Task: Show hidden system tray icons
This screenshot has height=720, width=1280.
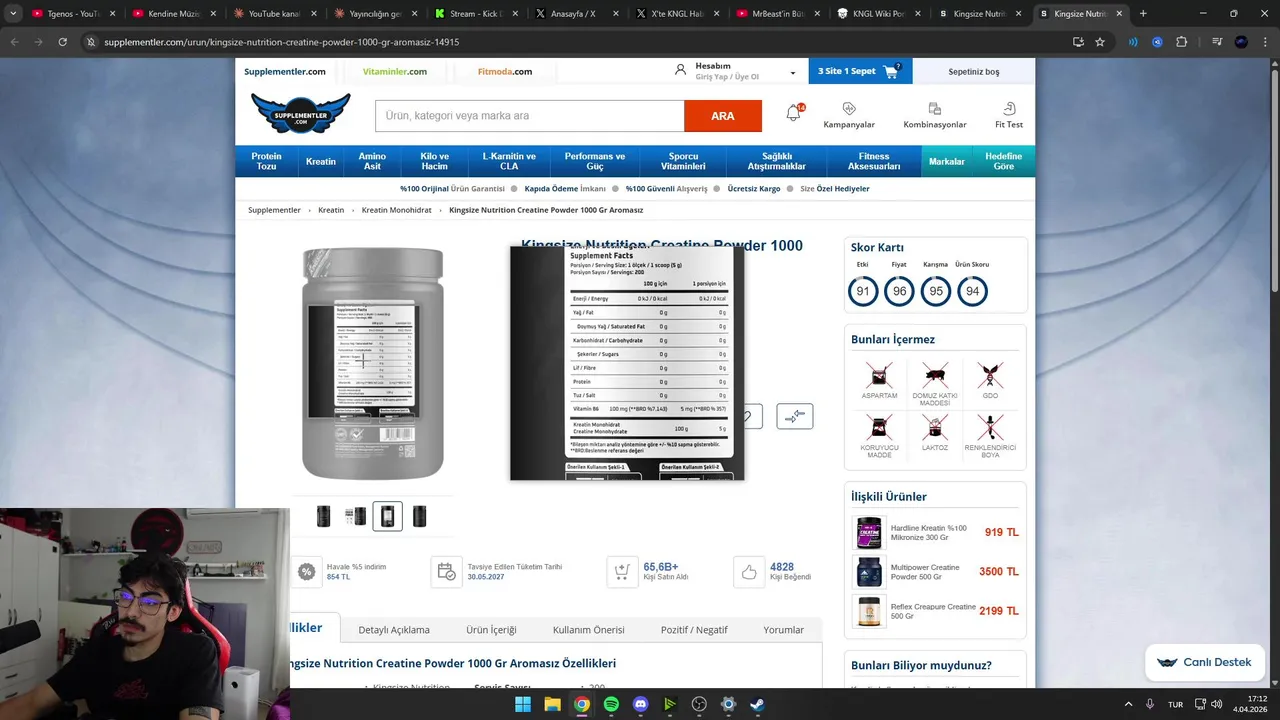Action: 1128,704
